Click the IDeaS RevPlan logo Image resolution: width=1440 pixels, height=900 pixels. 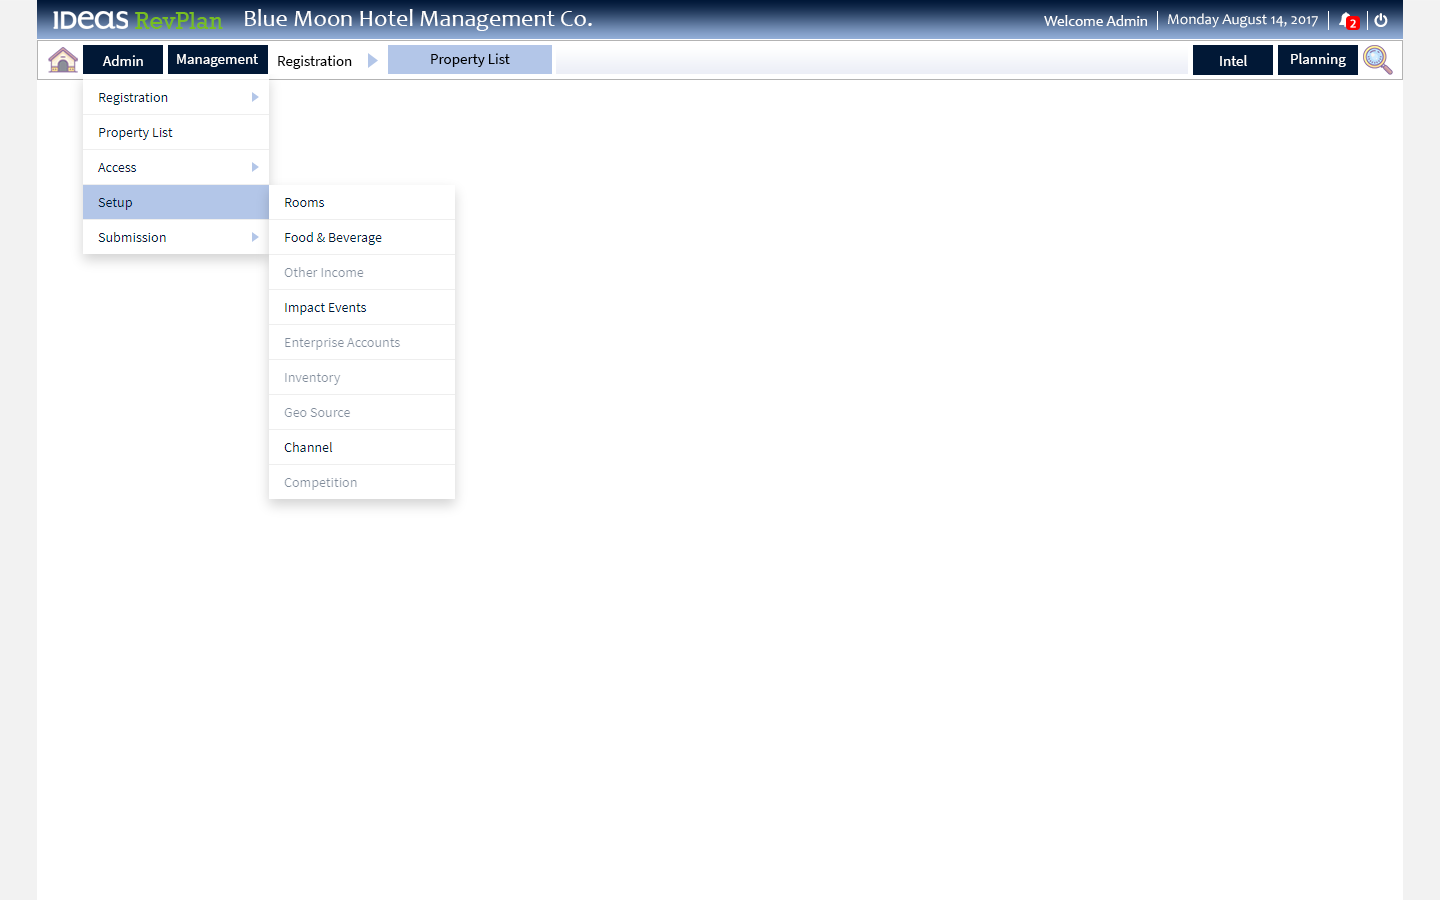point(135,19)
